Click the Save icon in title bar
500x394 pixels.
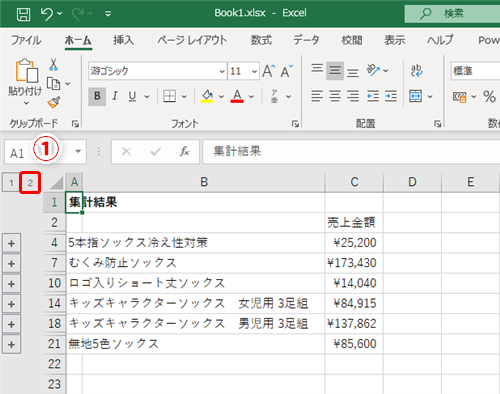point(23,14)
